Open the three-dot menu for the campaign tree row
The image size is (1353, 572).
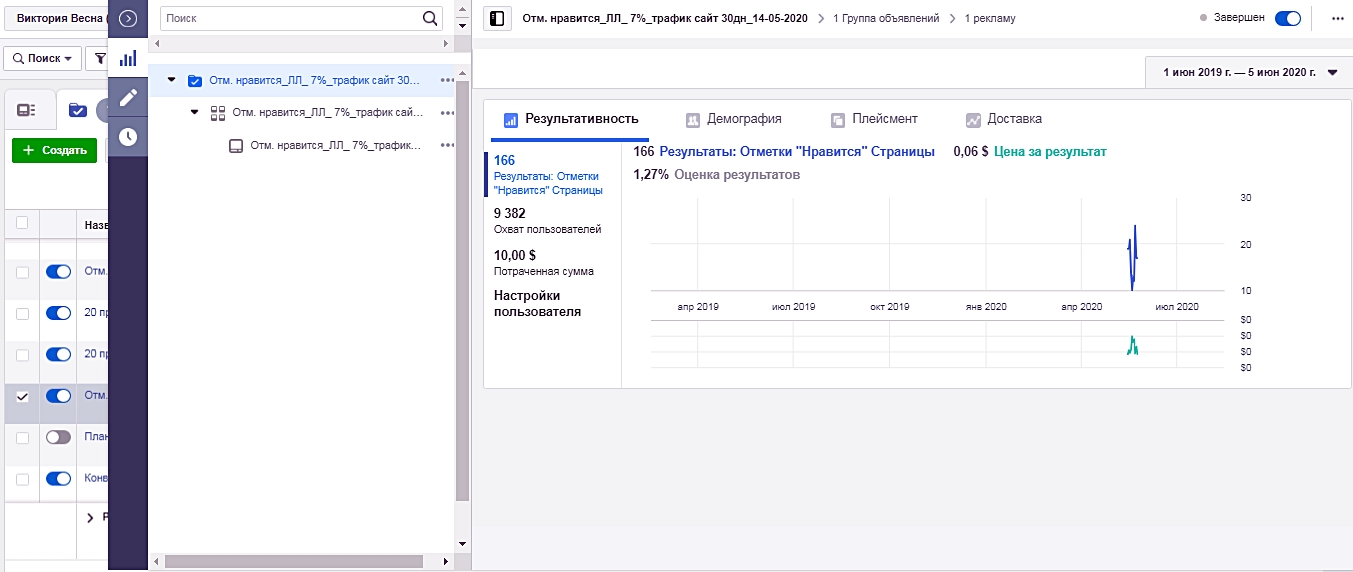[447, 80]
